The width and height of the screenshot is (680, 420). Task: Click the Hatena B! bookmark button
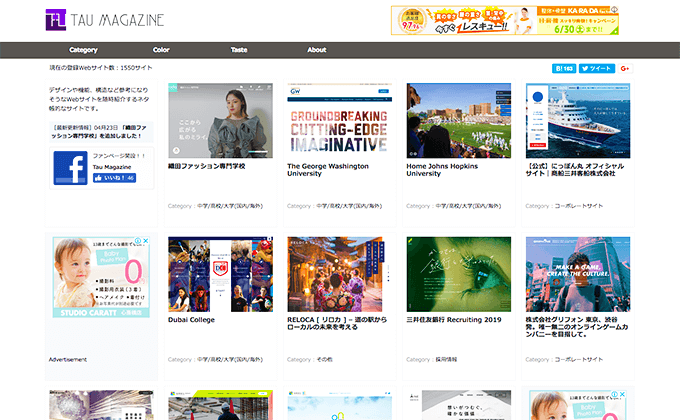(x=564, y=69)
